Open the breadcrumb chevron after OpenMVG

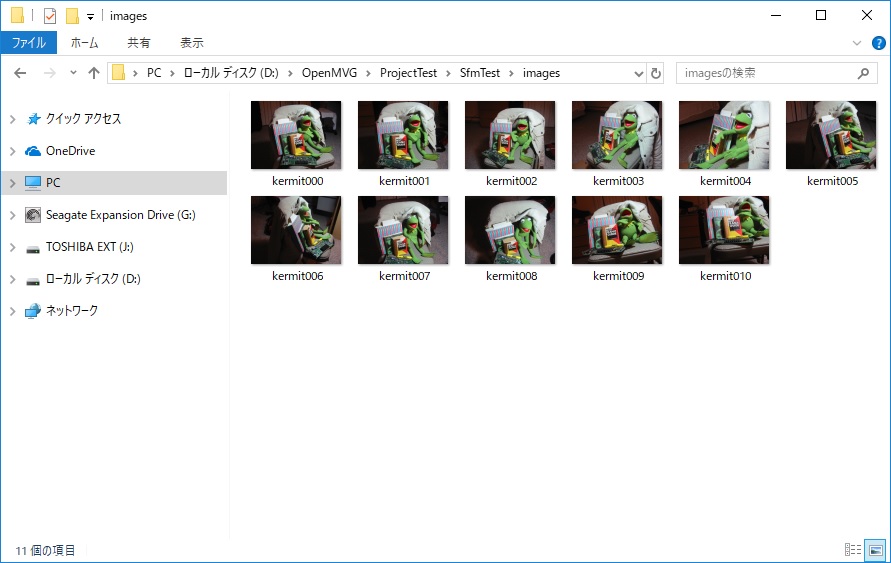[x=368, y=73]
